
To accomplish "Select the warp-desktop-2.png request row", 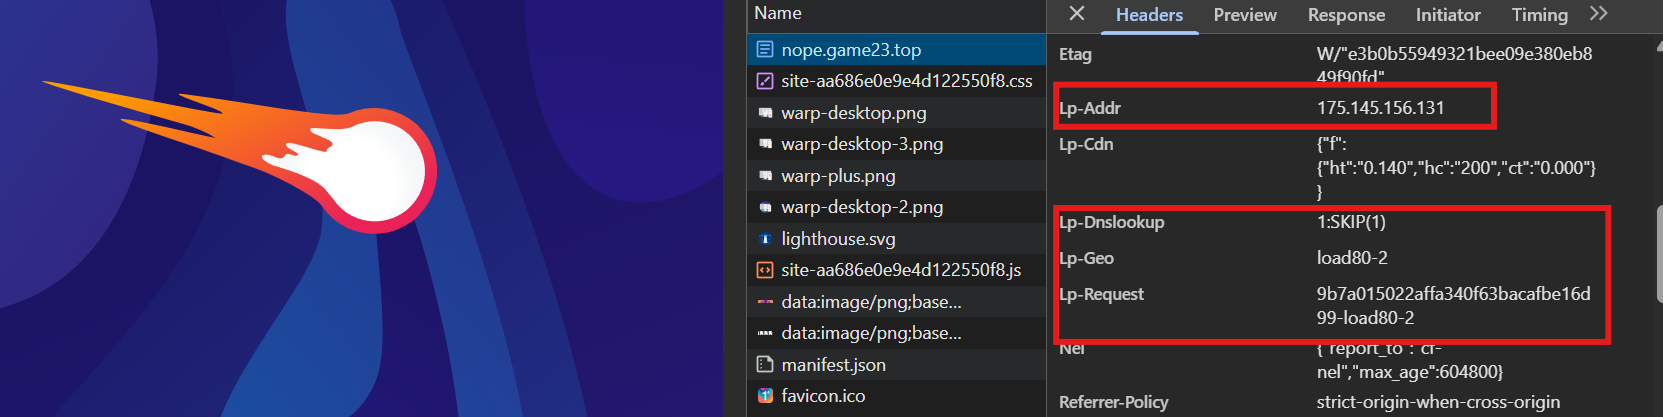I will click(x=862, y=207).
